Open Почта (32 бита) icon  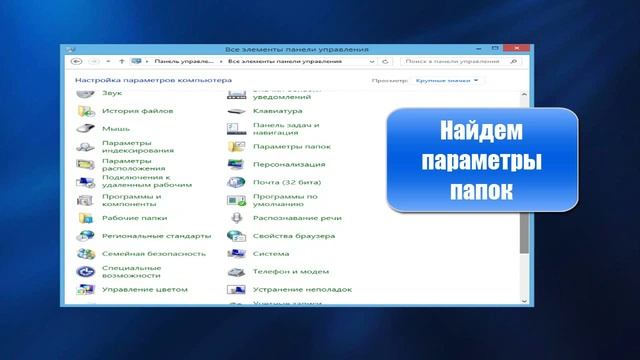pyautogui.click(x=236, y=182)
